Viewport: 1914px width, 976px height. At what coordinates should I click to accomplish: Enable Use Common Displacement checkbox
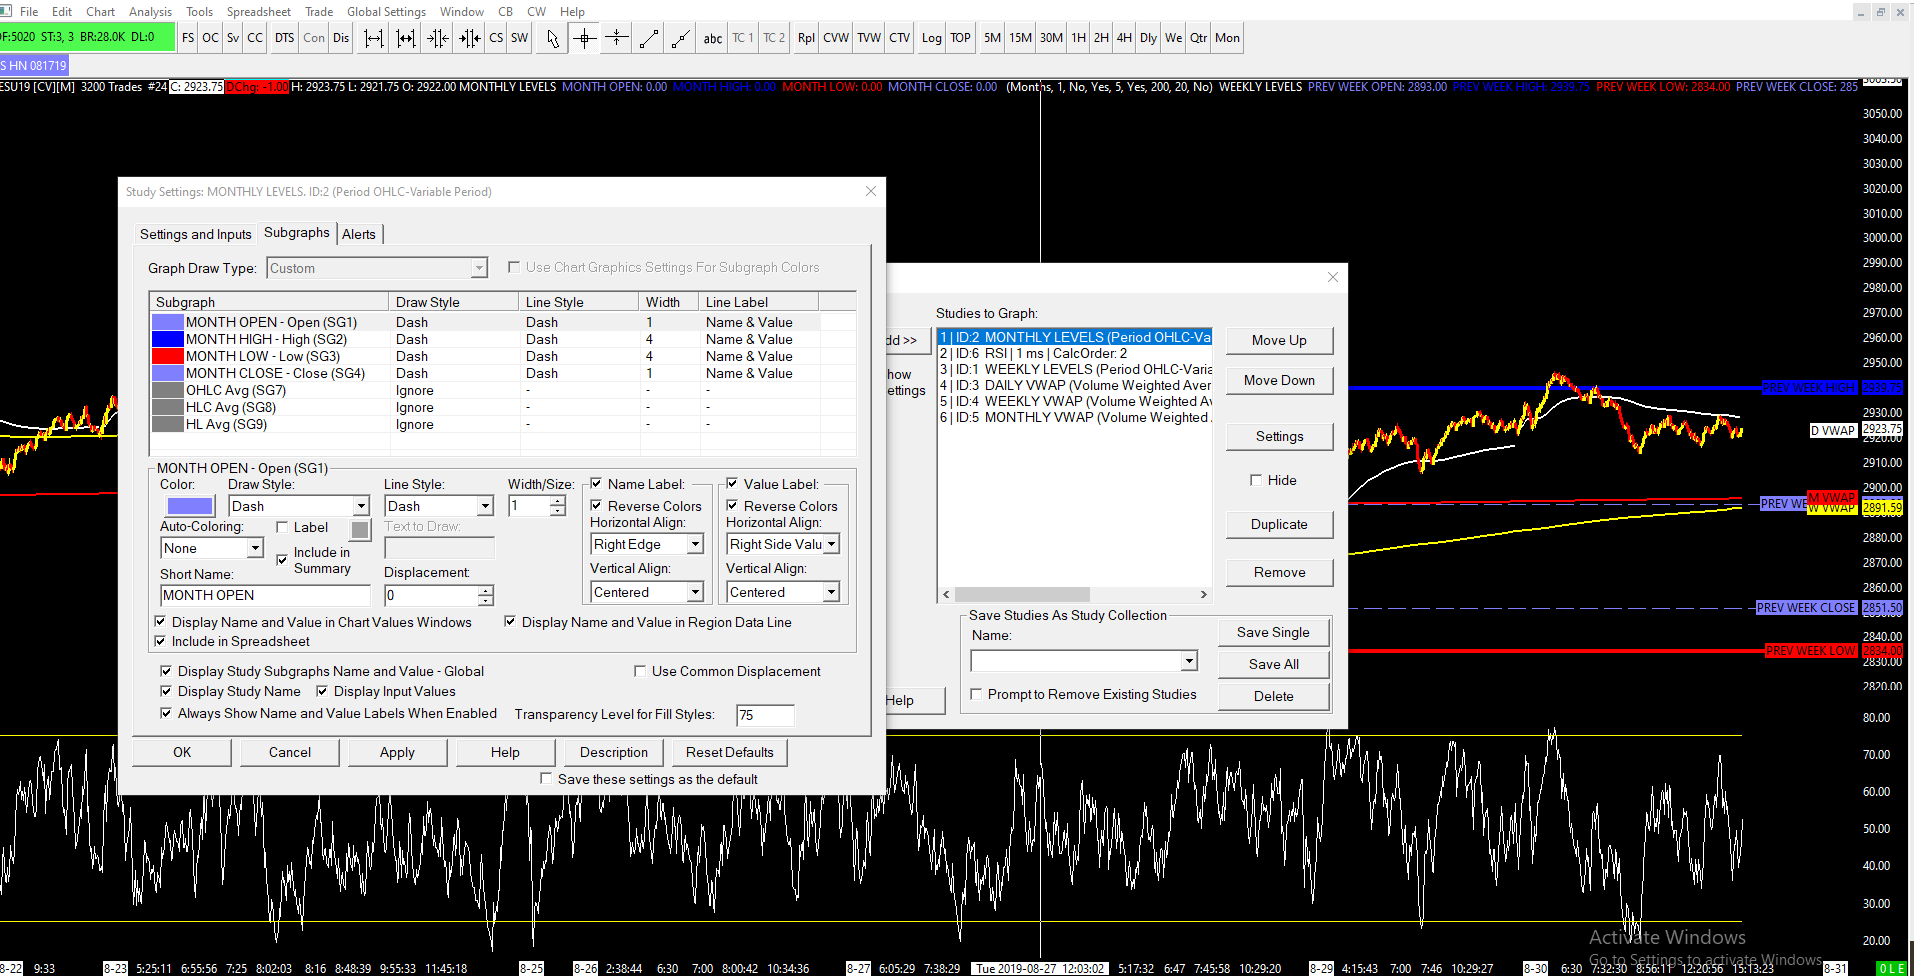point(640,671)
